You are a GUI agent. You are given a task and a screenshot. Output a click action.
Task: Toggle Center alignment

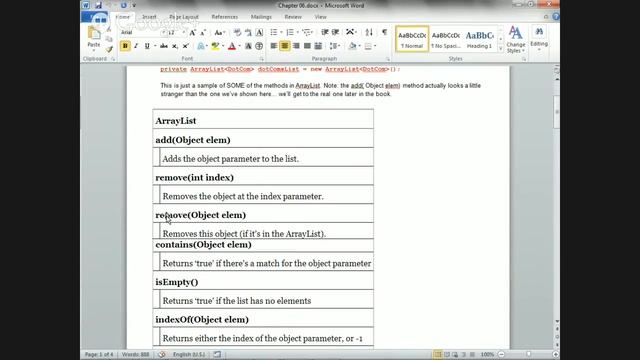285,46
